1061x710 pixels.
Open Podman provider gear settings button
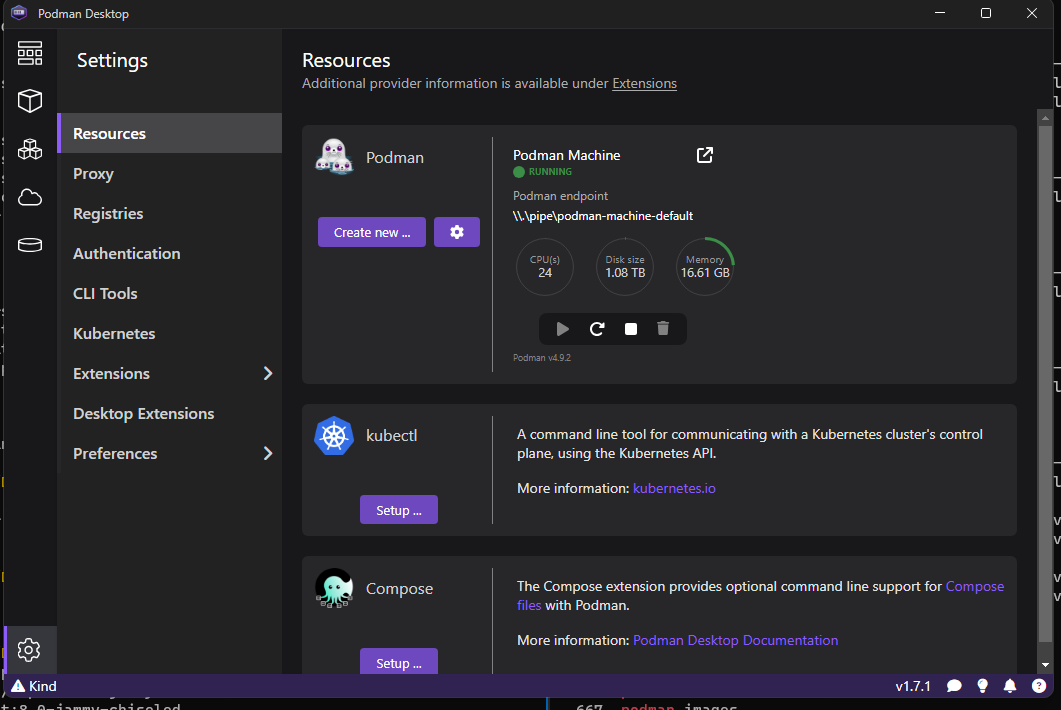(x=457, y=232)
